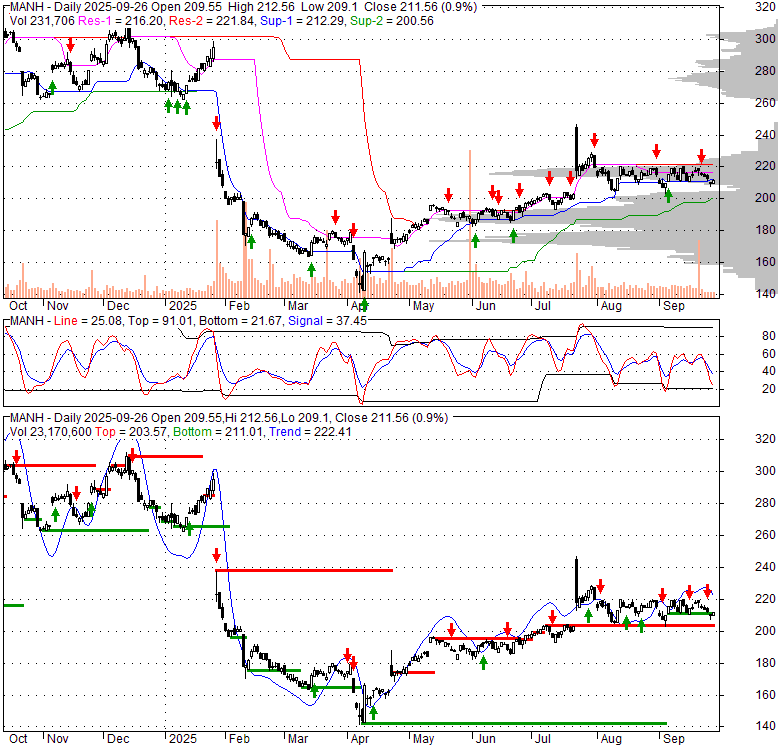Click the Nov label on bottom chart time axis
The image size is (780, 745).
58,739
